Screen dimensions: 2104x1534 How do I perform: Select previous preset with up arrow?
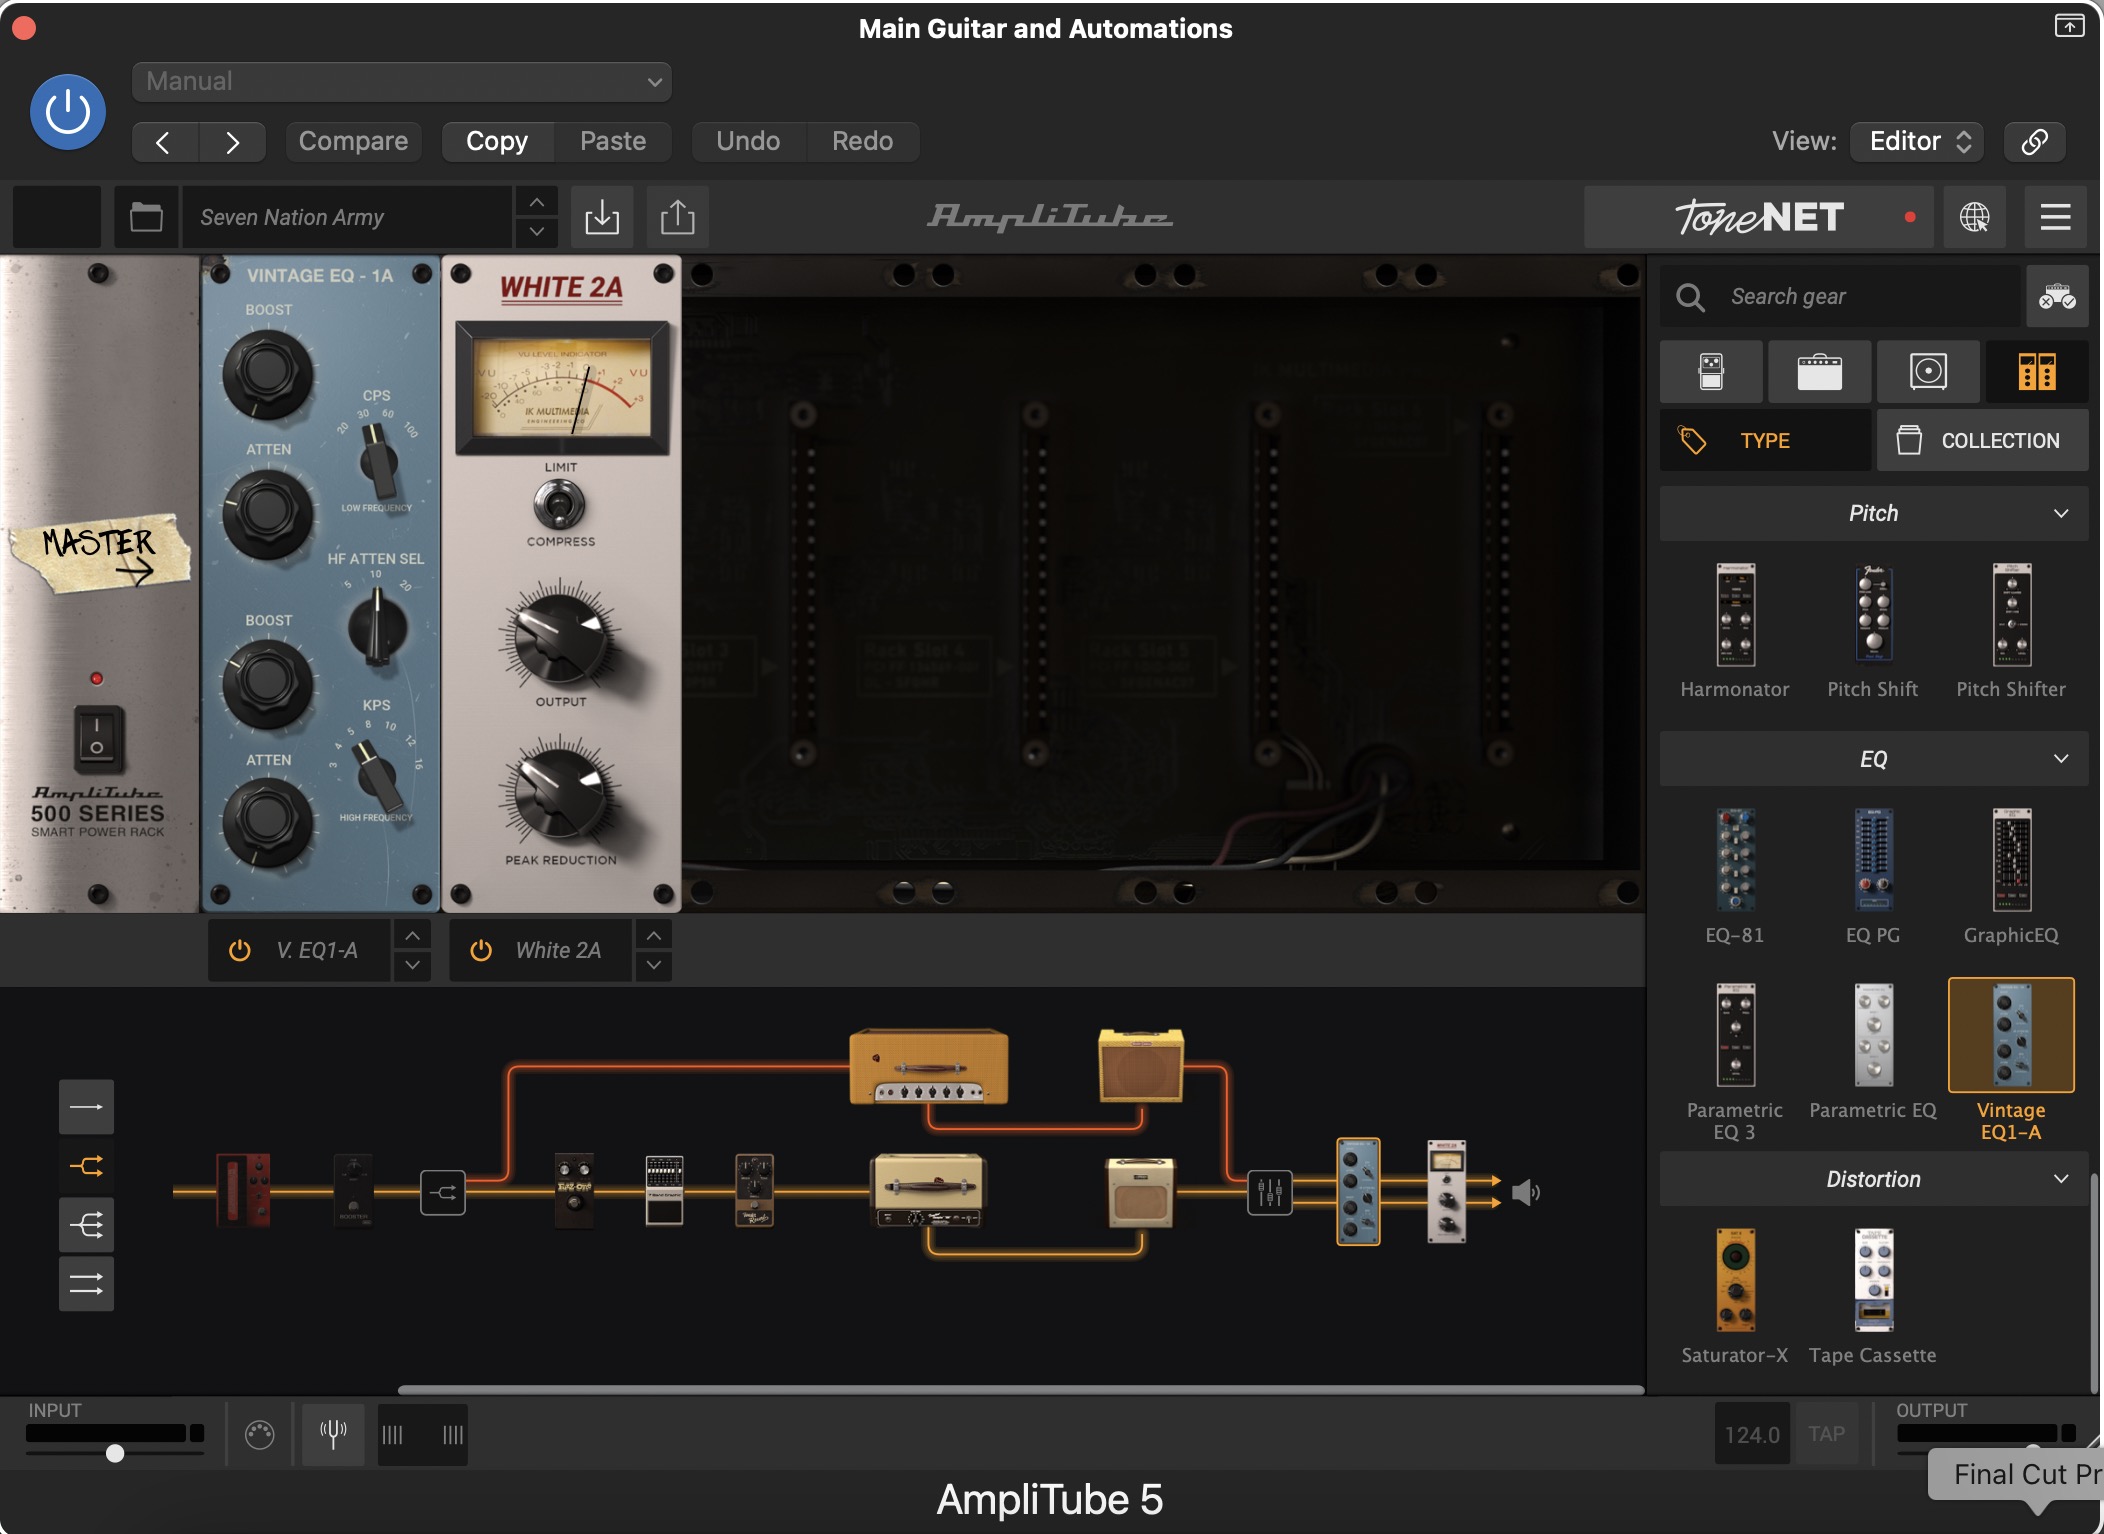tap(537, 202)
